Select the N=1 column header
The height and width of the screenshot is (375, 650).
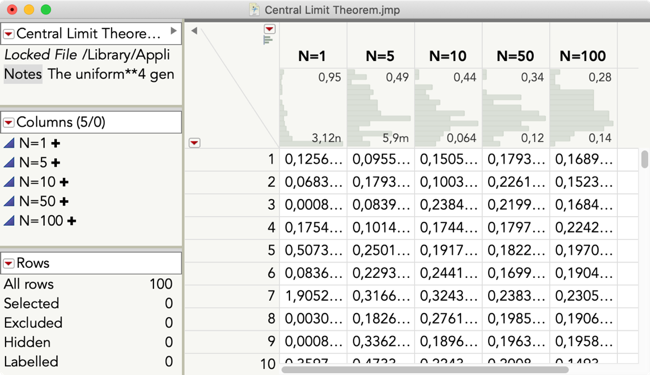point(312,56)
